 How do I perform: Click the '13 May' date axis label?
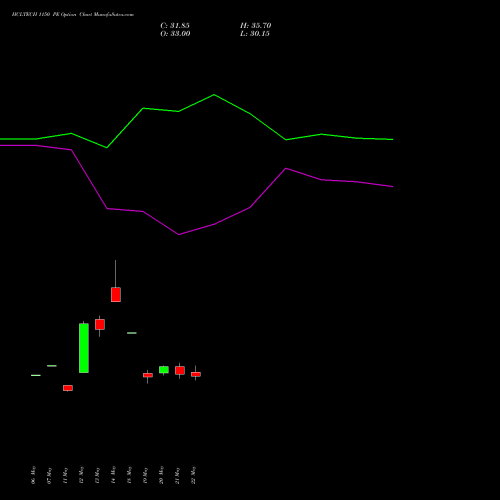[97, 475]
